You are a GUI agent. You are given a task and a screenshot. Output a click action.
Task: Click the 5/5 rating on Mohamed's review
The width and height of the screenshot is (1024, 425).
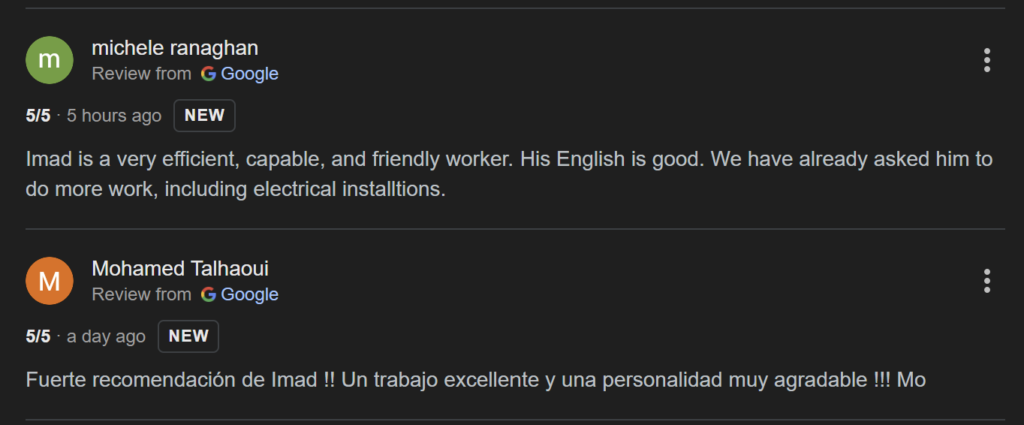38,337
